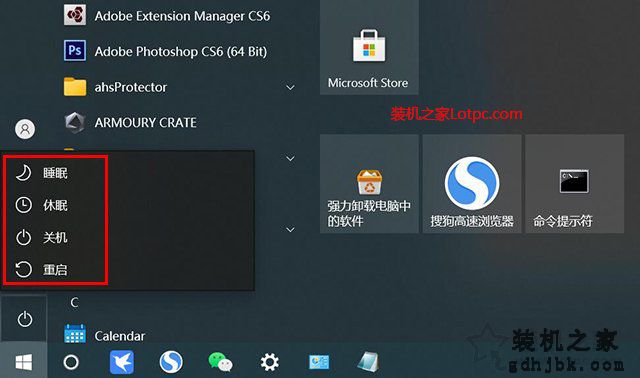Select 睡眠 (Sleep) from power menu
The height and width of the screenshot is (378, 640).
[x=55, y=173]
